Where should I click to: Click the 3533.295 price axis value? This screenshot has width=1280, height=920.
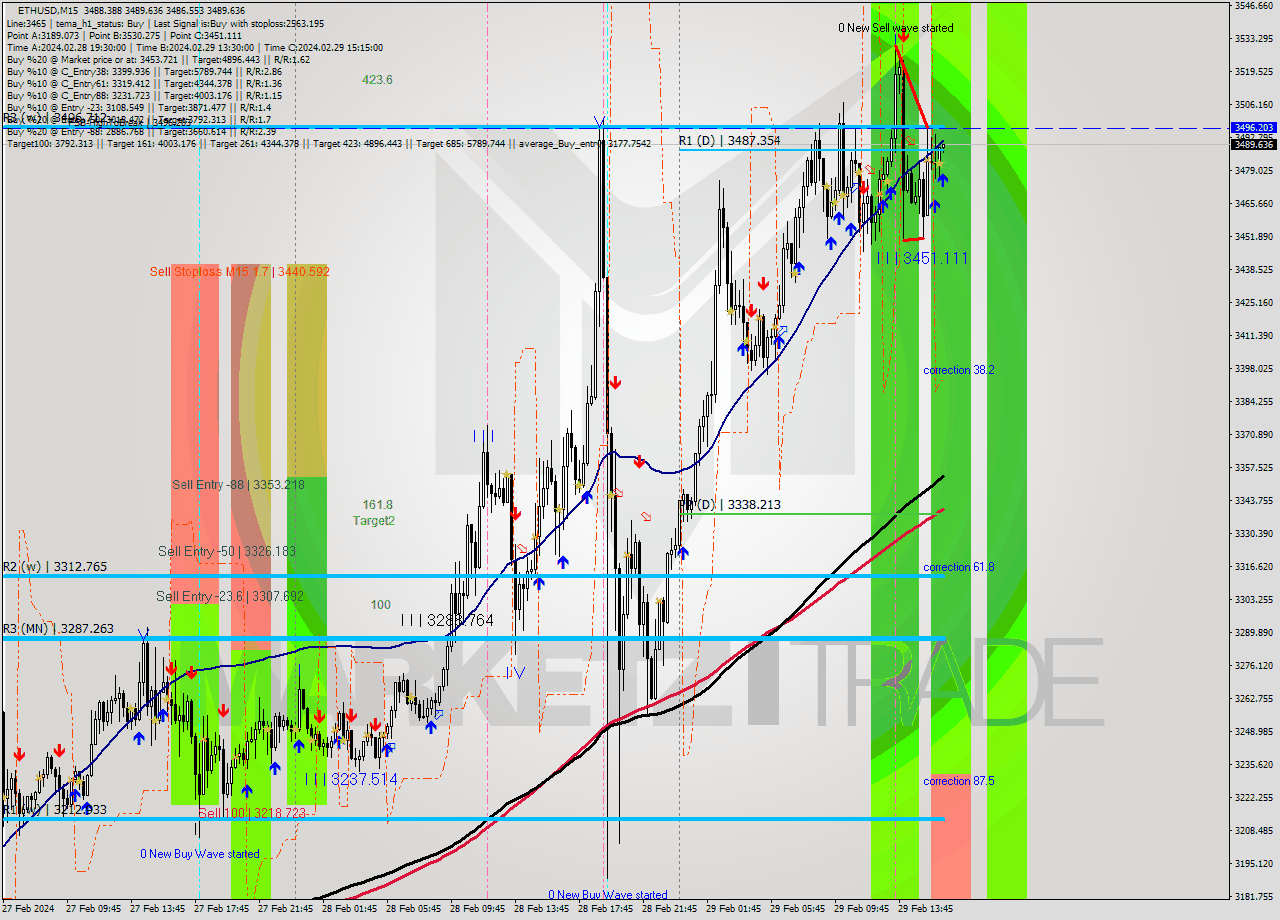pyautogui.click(x=1254, y=39)
